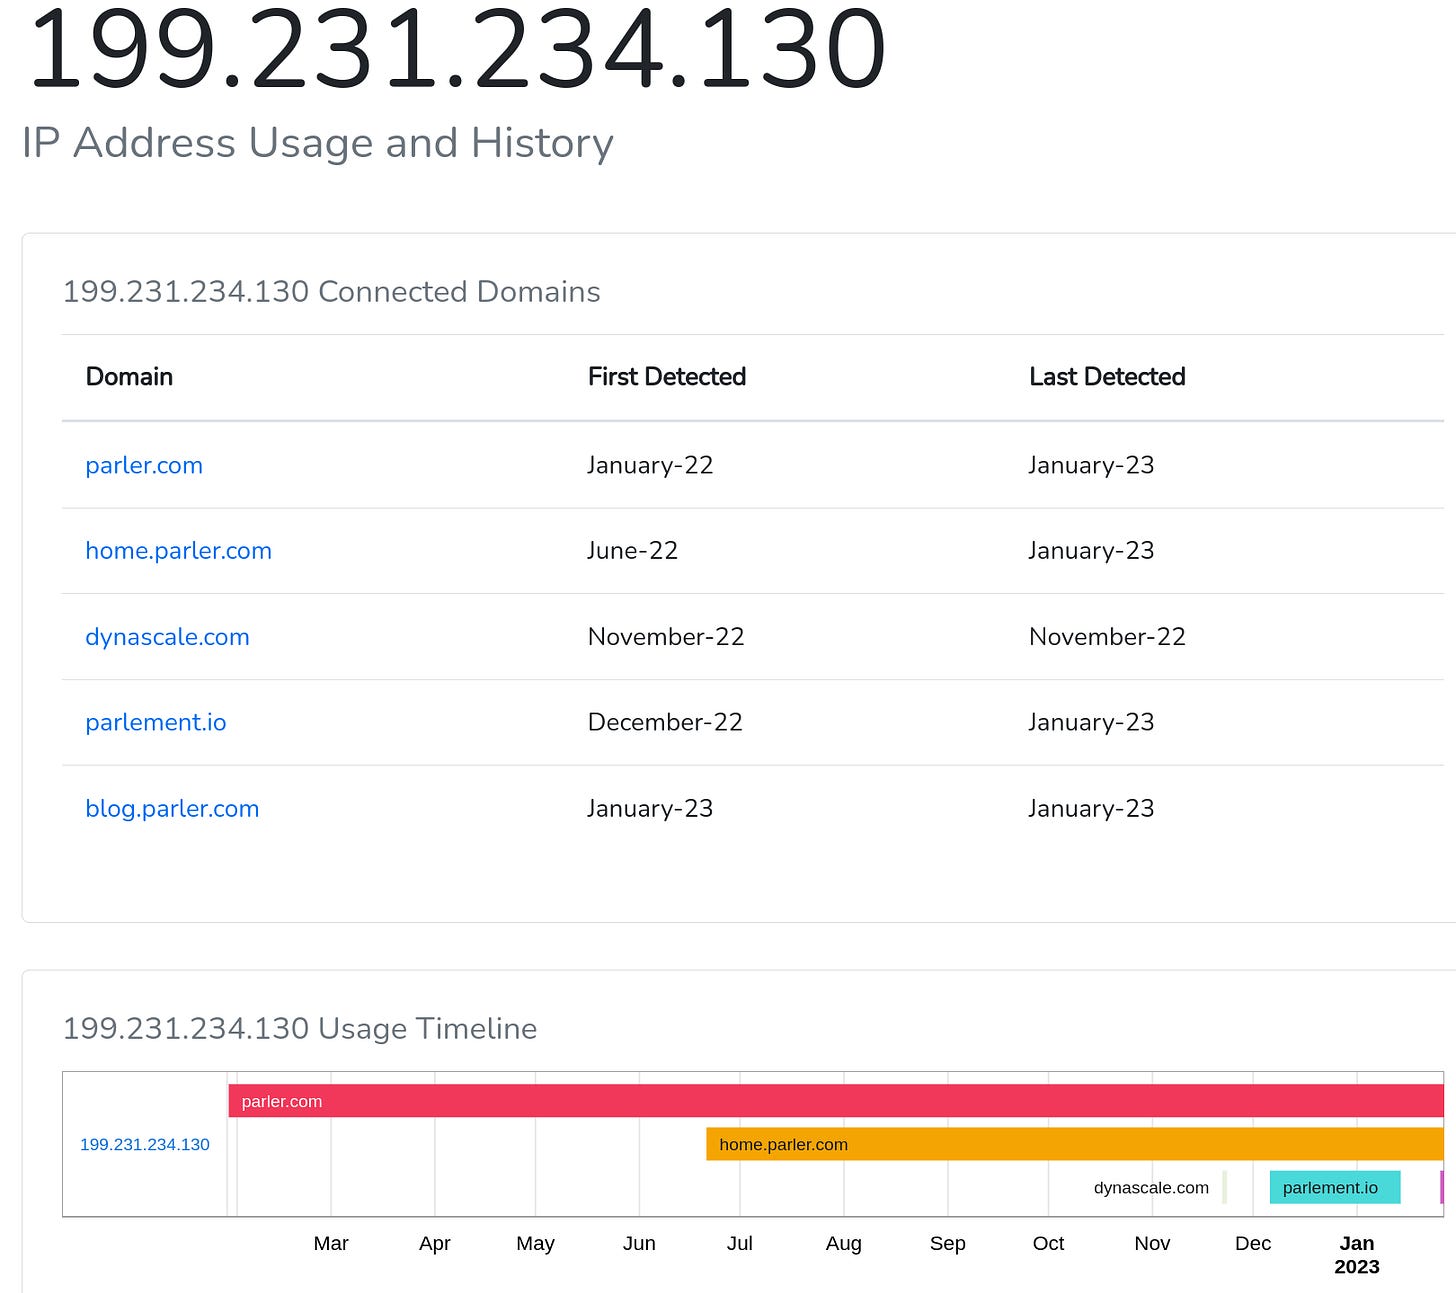Open the dynascale.com domain link

167,637
